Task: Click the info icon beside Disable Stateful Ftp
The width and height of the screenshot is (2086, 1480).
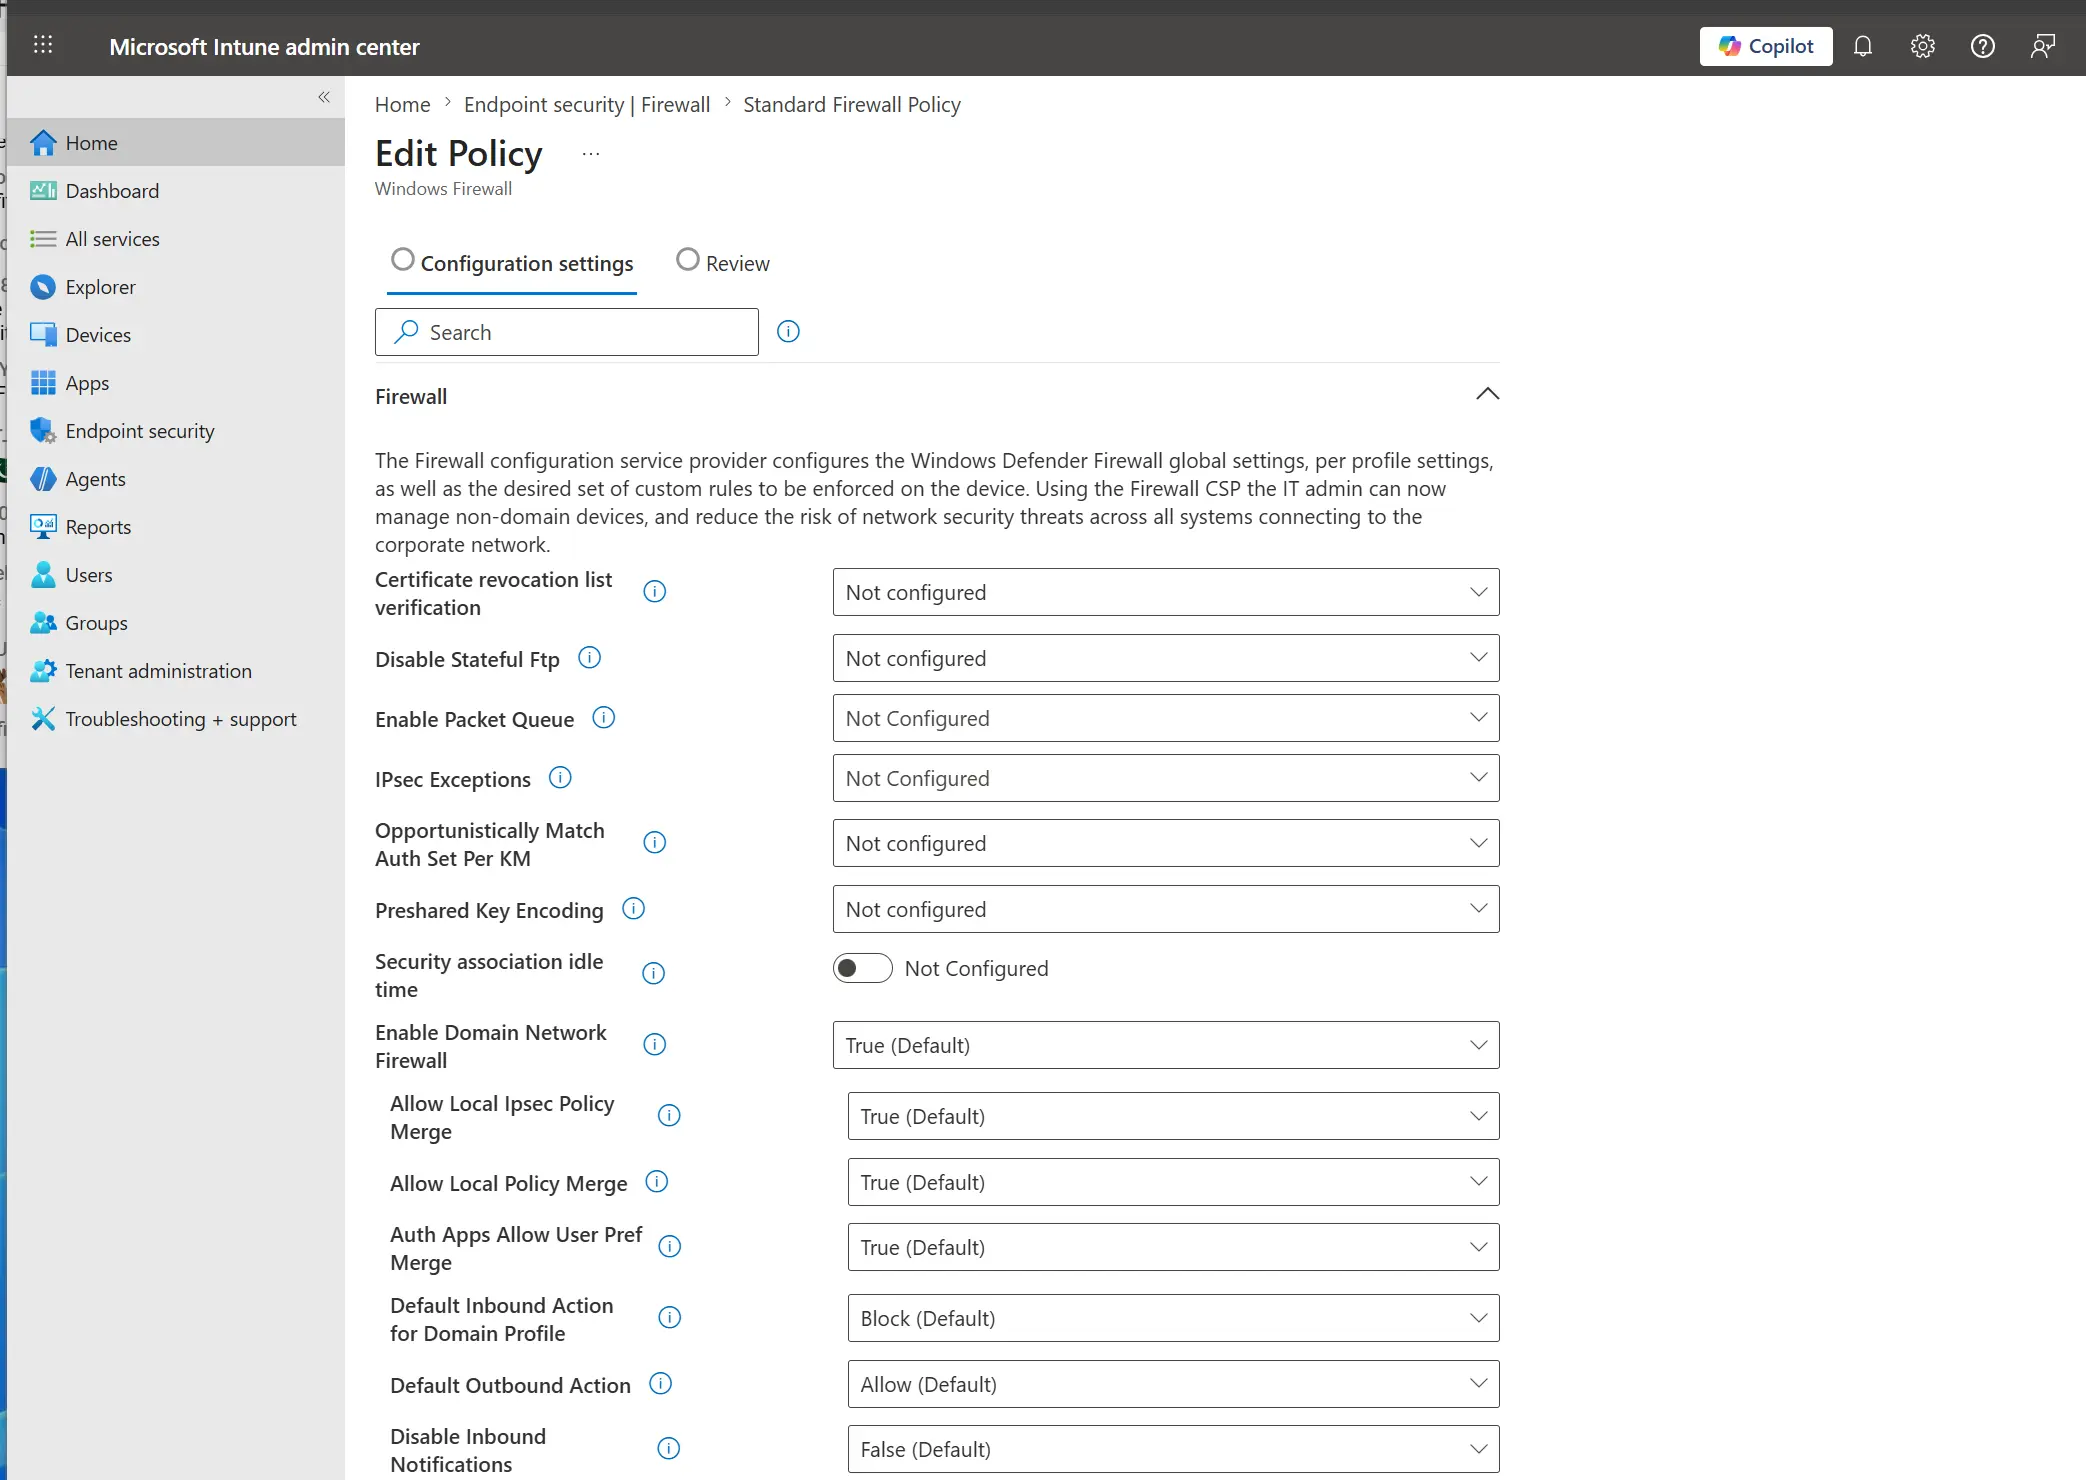Action: click(x=589, y=657)
